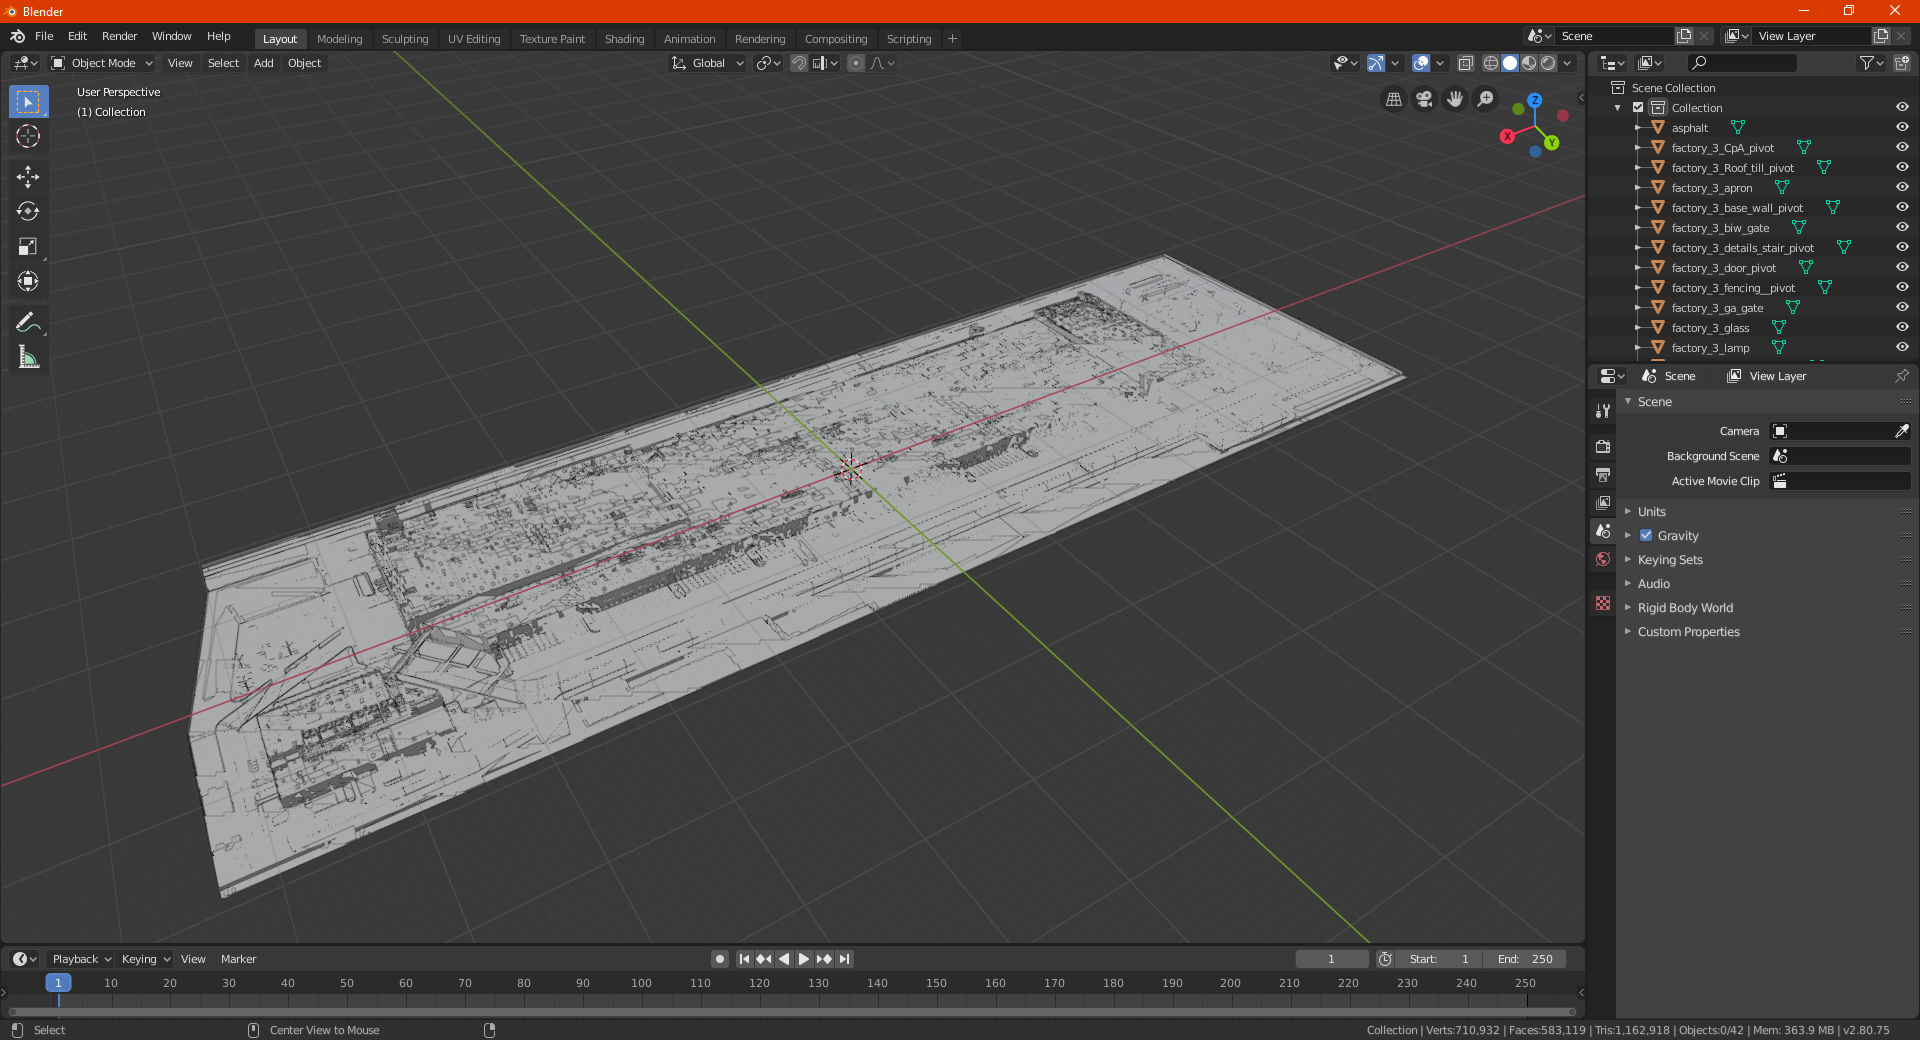Image resolution: width=1920 pixels, height=1040 pixels.
Task: Click the End frame field
Action: click(1525, 959)
